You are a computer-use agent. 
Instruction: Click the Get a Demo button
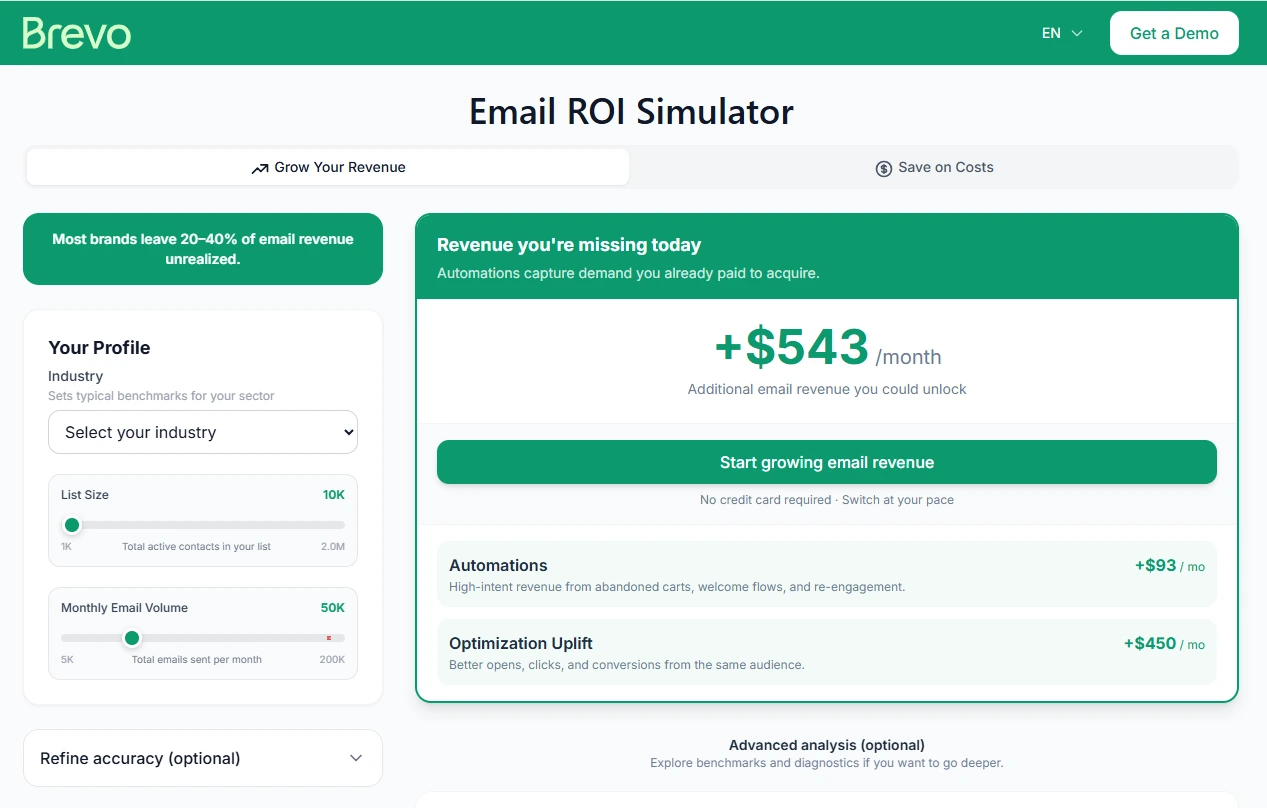[1174, 32]
